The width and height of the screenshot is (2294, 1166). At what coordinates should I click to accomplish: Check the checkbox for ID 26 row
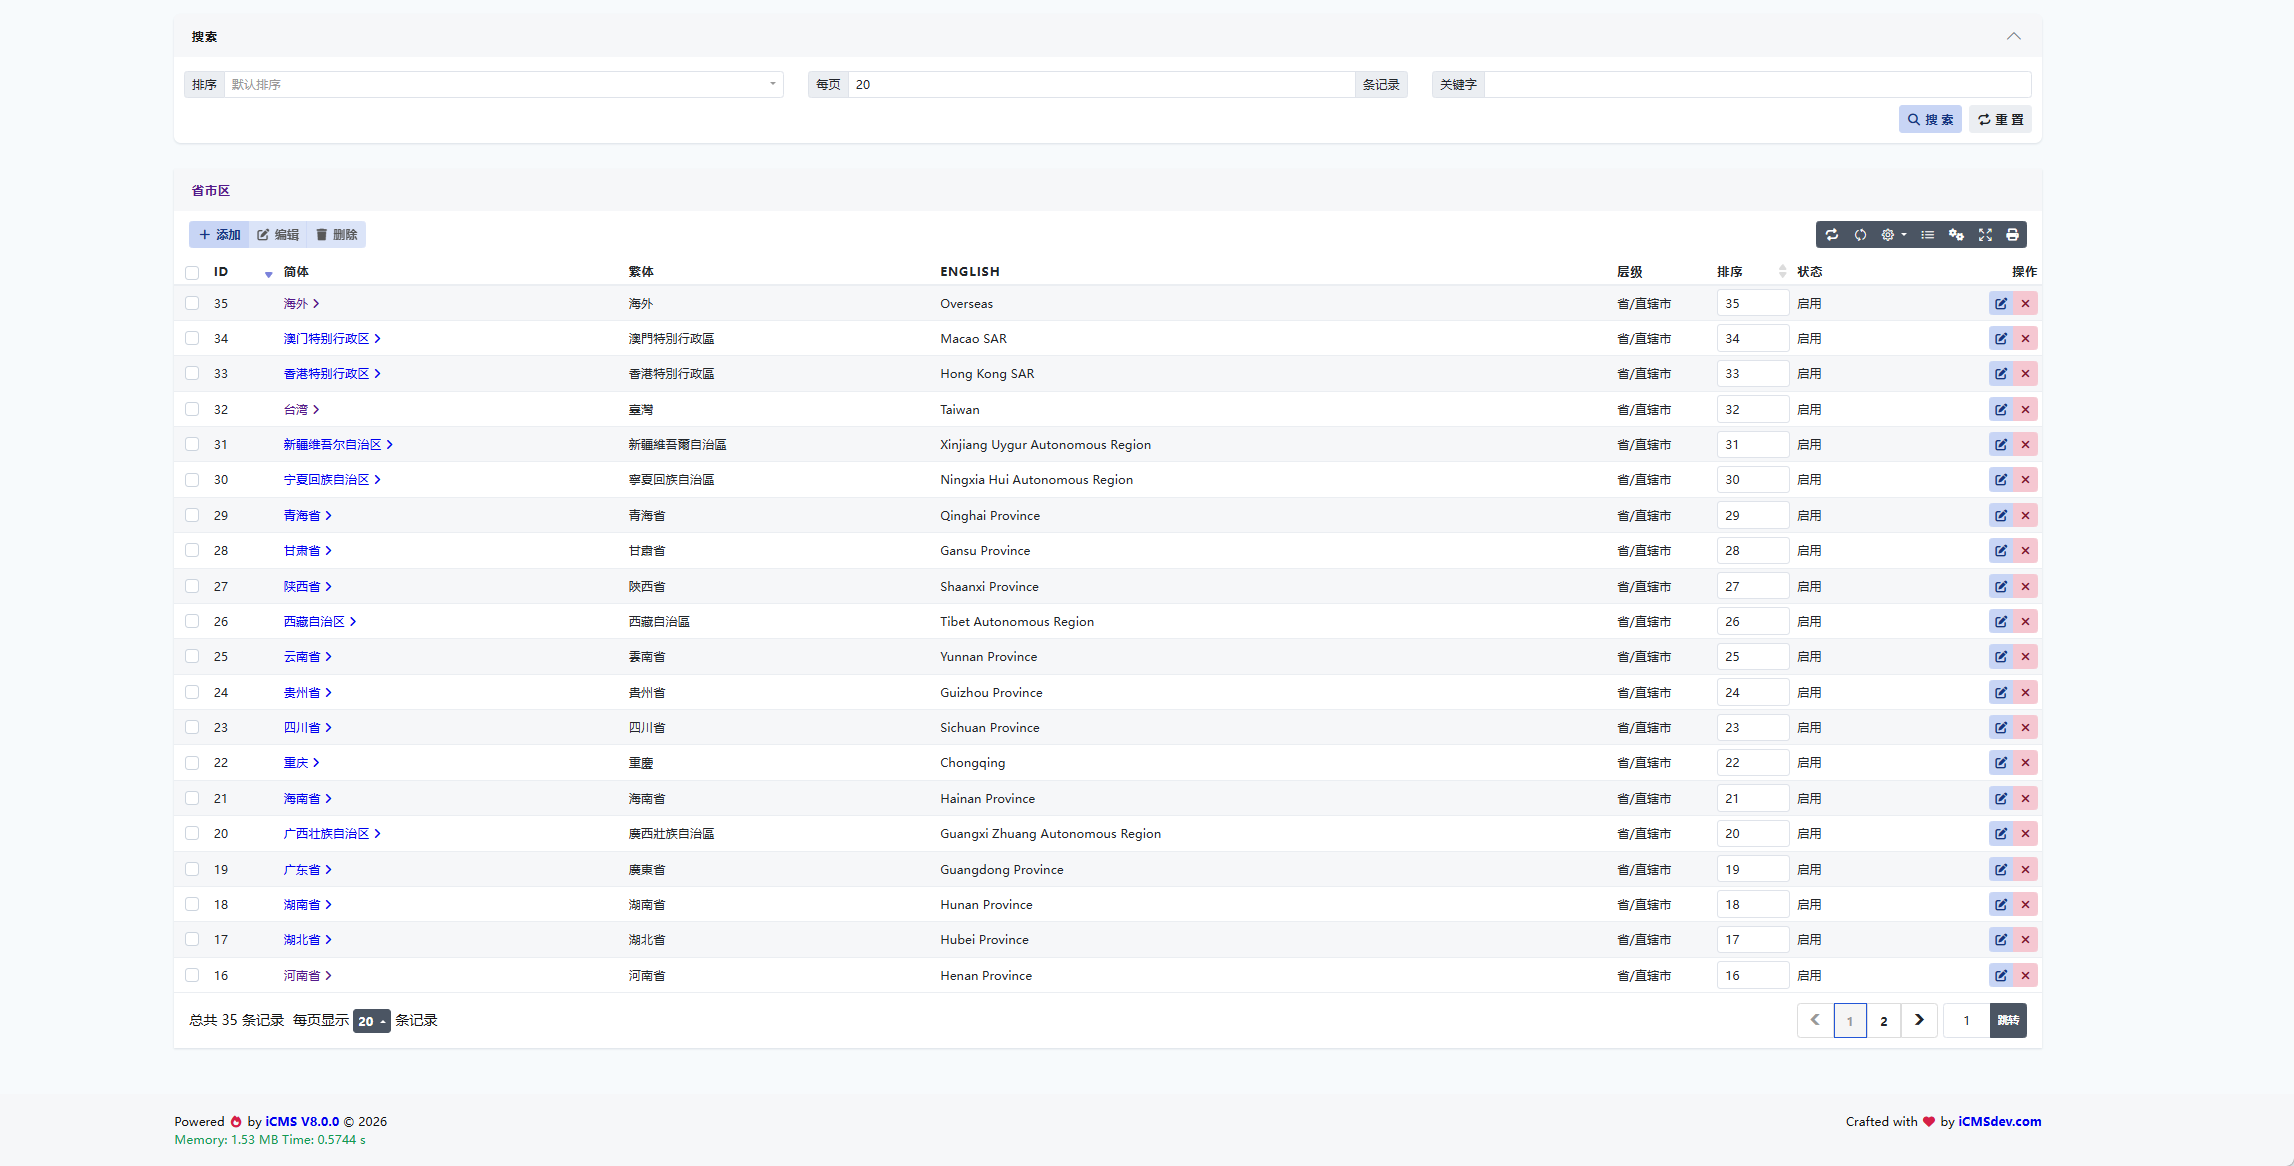click(x=192, y=622)
